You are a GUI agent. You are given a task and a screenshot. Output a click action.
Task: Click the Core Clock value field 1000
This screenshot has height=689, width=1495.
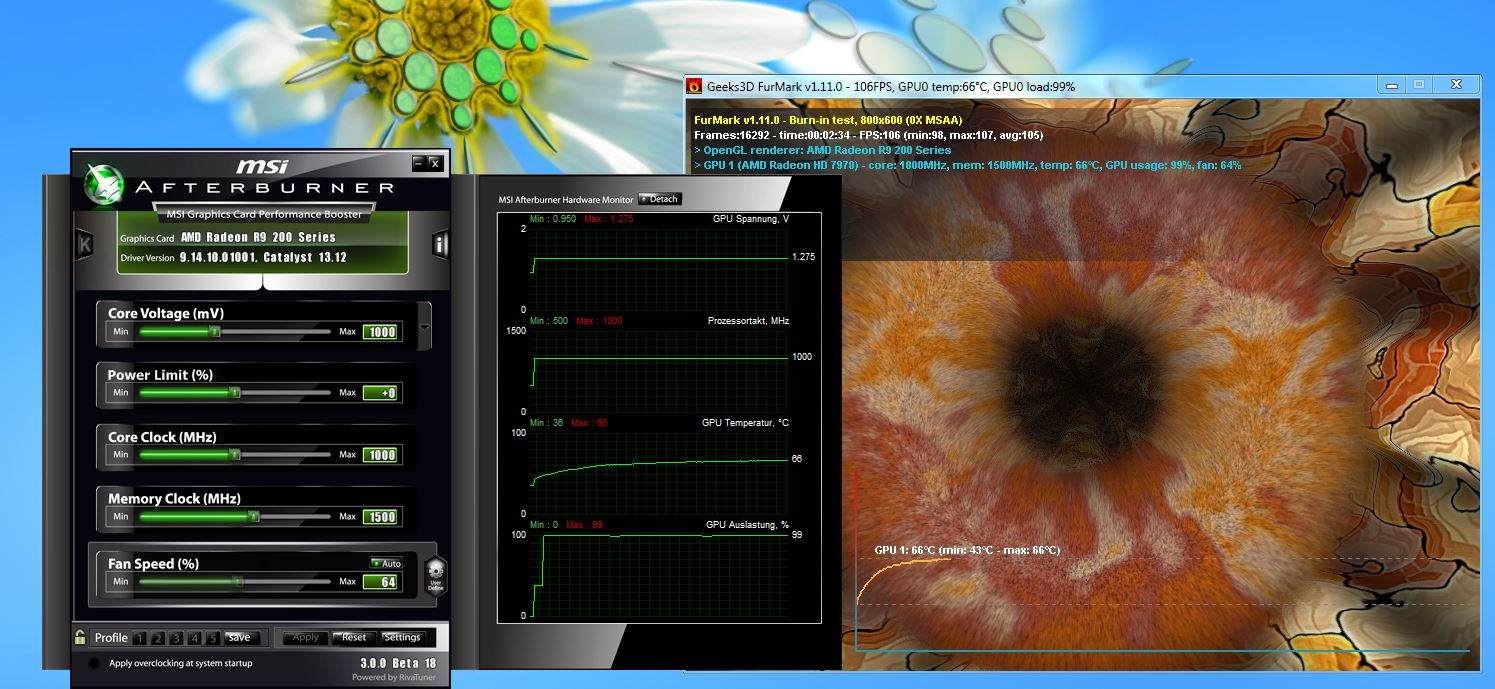tap(380, 455)
